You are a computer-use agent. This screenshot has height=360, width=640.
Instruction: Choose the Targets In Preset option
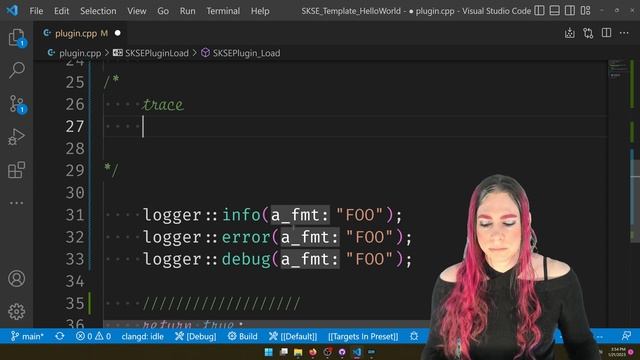click(363, 336)
